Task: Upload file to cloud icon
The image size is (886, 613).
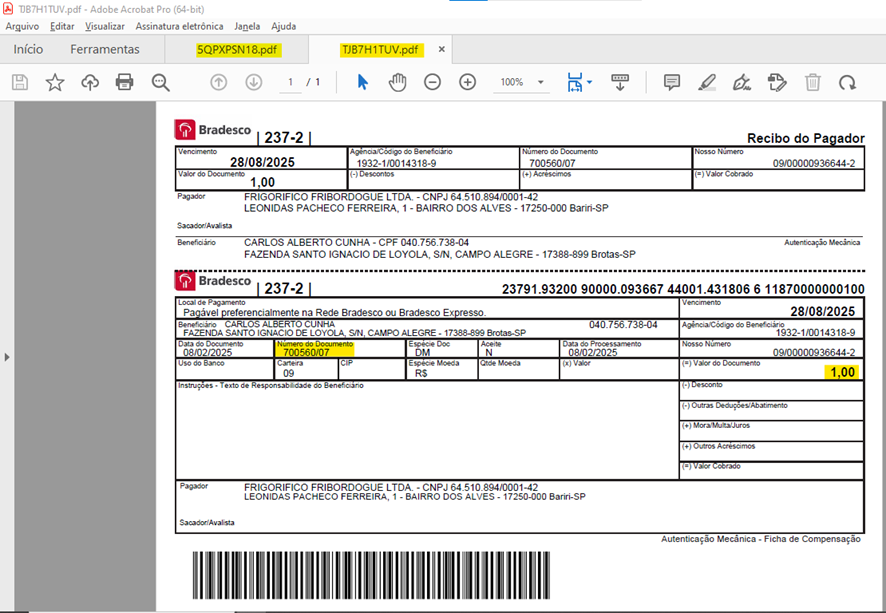Action: pos(90,82)
